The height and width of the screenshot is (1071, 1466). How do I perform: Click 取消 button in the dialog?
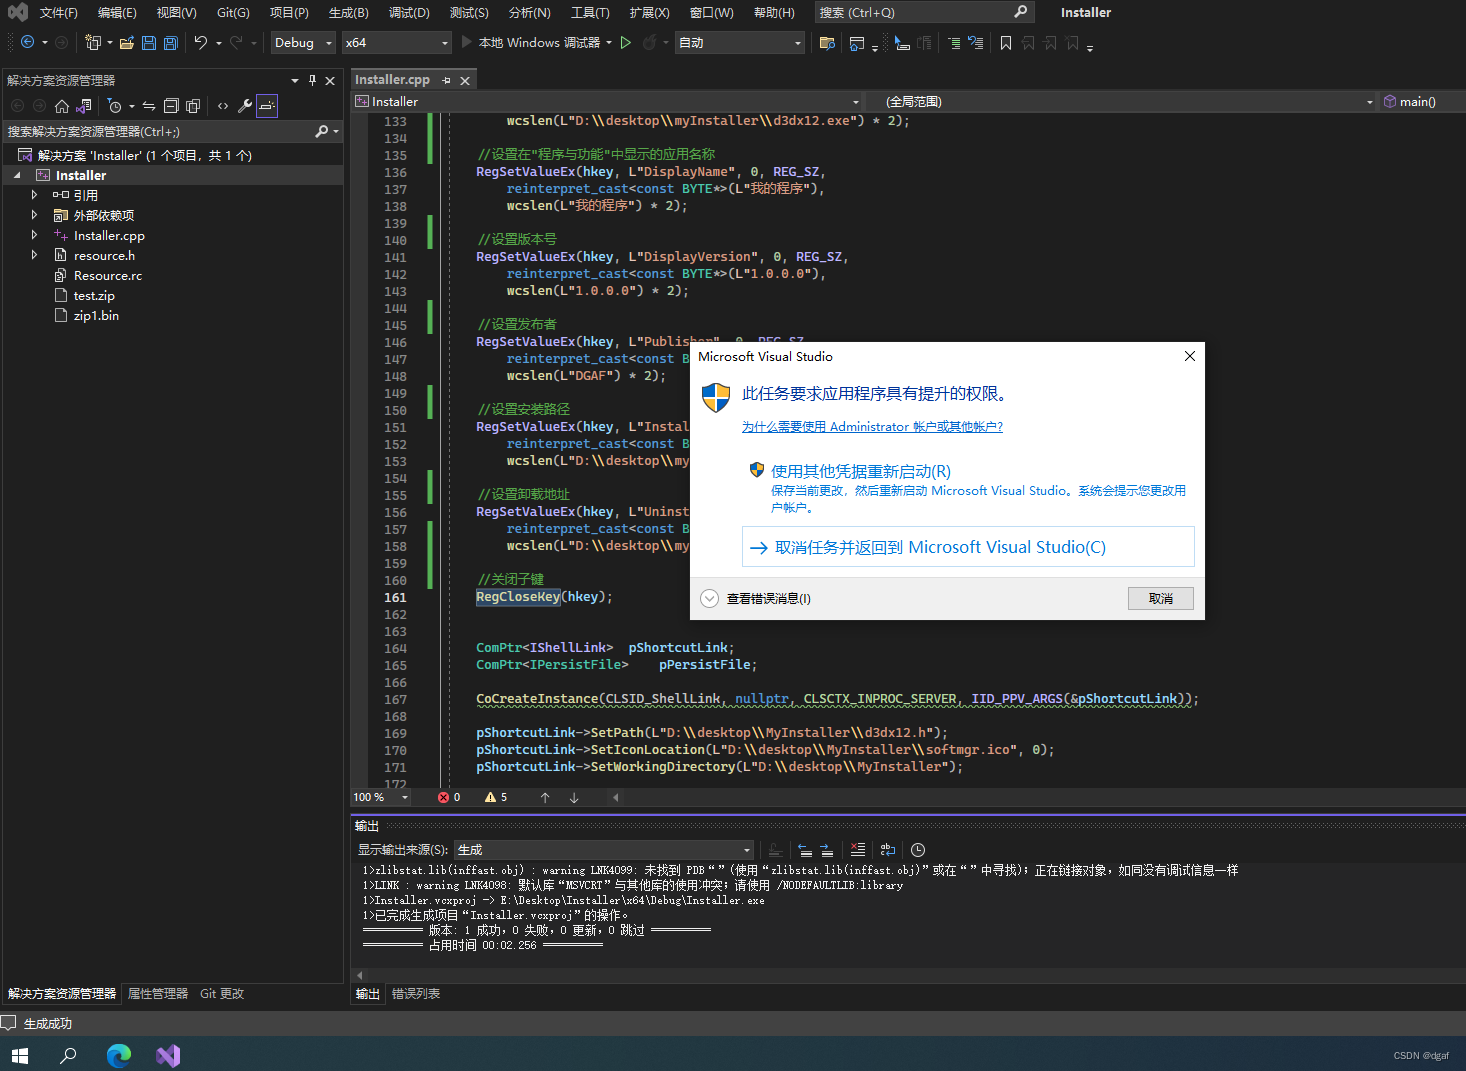click(x=1161, y=598)
